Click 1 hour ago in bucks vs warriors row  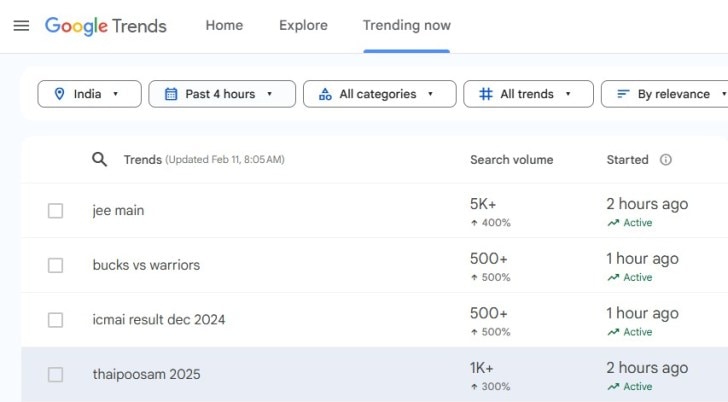pos(643,259)
